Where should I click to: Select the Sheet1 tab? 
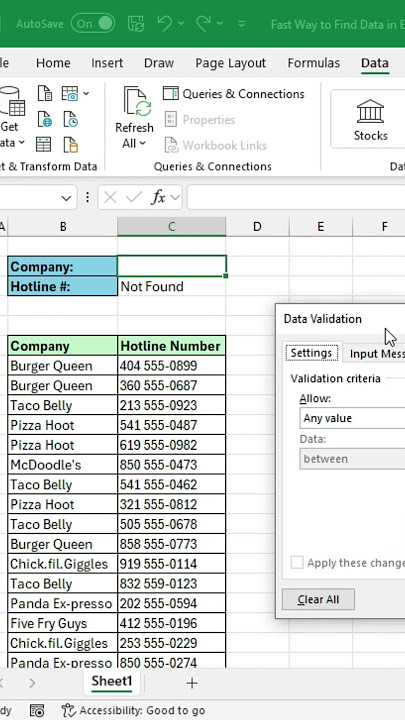coord(112,681)
